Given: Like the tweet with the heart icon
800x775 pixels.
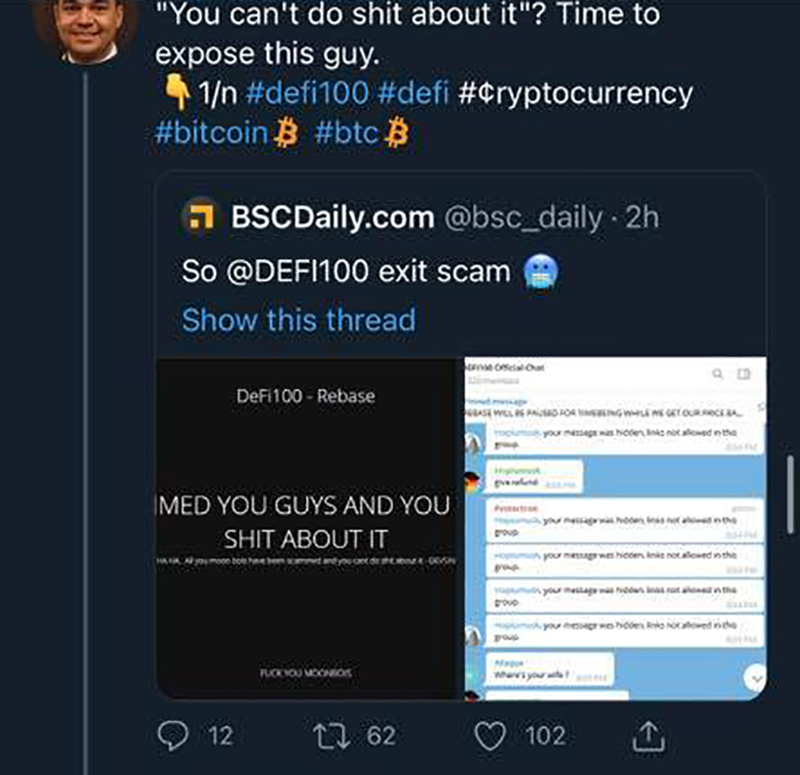Looking at the screenshot, I should click(490, 736).
